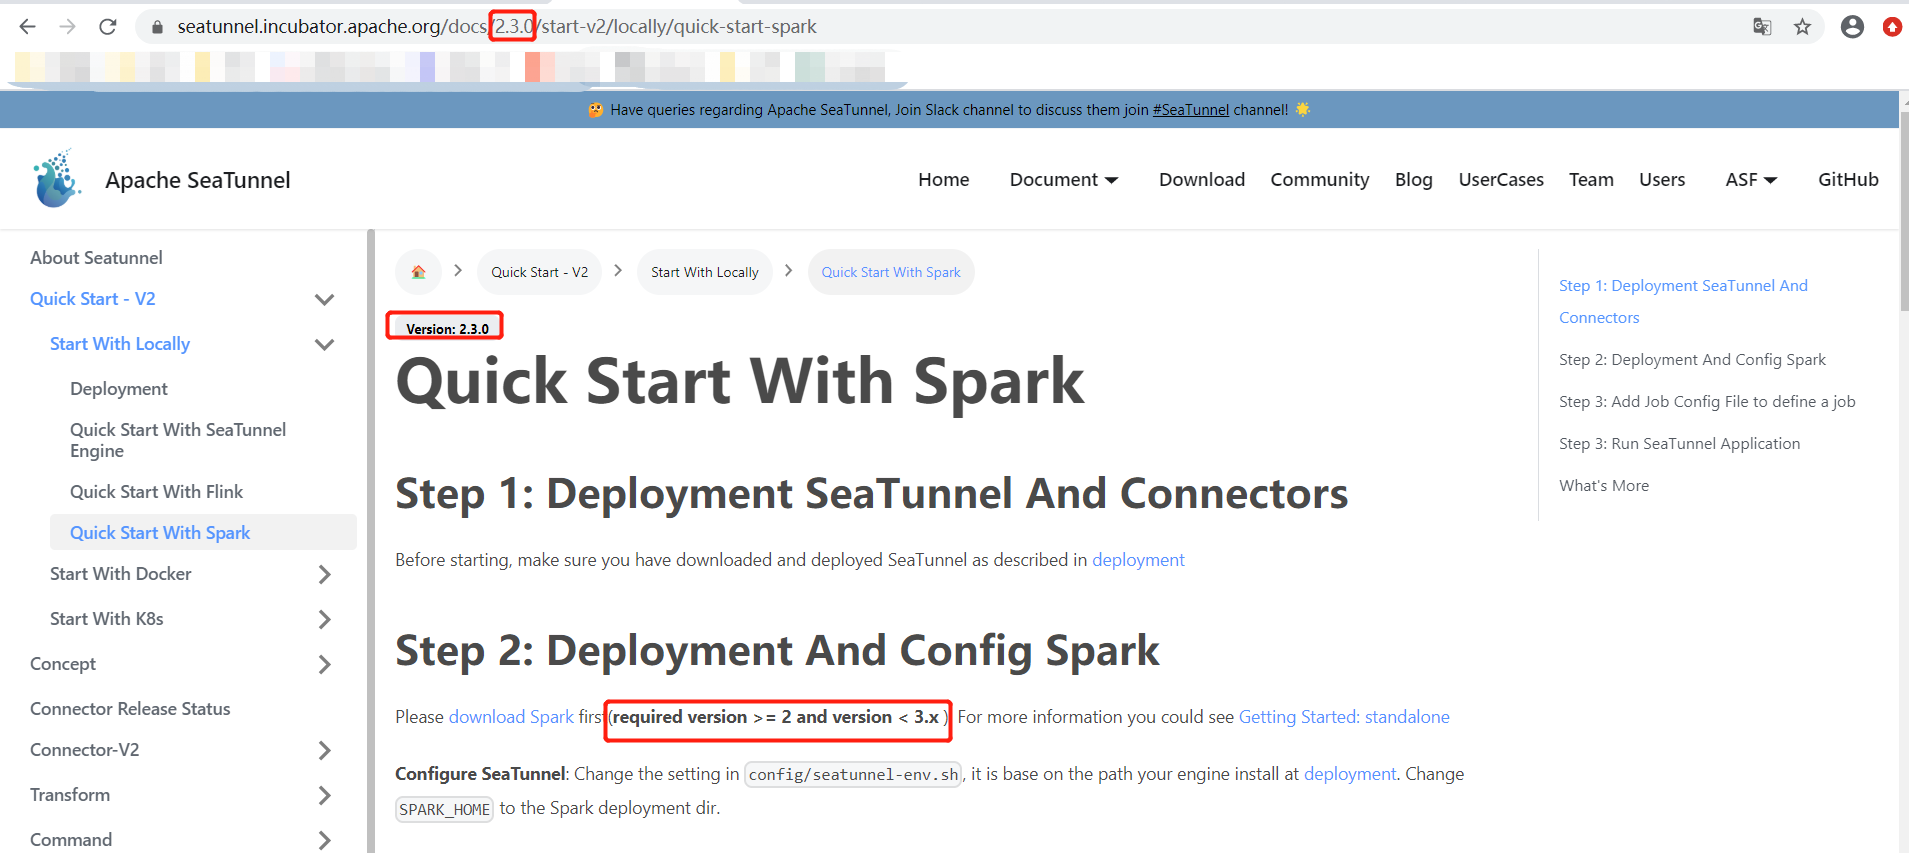
Task: Expand the Start With Docker chevron
Action: coord(324,574)
